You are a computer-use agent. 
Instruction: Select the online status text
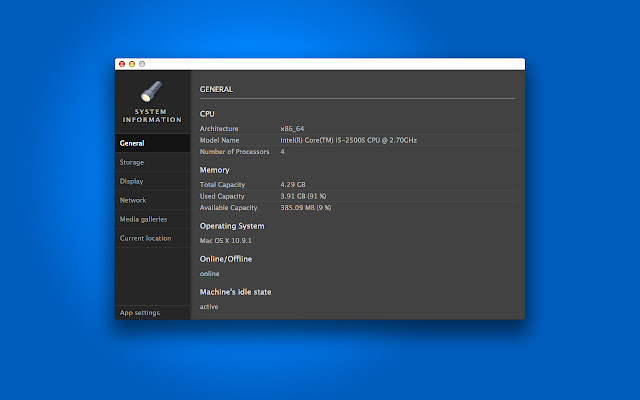pos(209,274)
